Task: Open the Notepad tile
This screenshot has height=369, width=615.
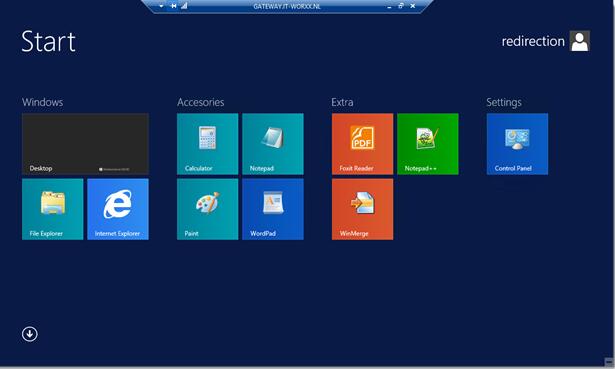Action: tap(273, 144)
